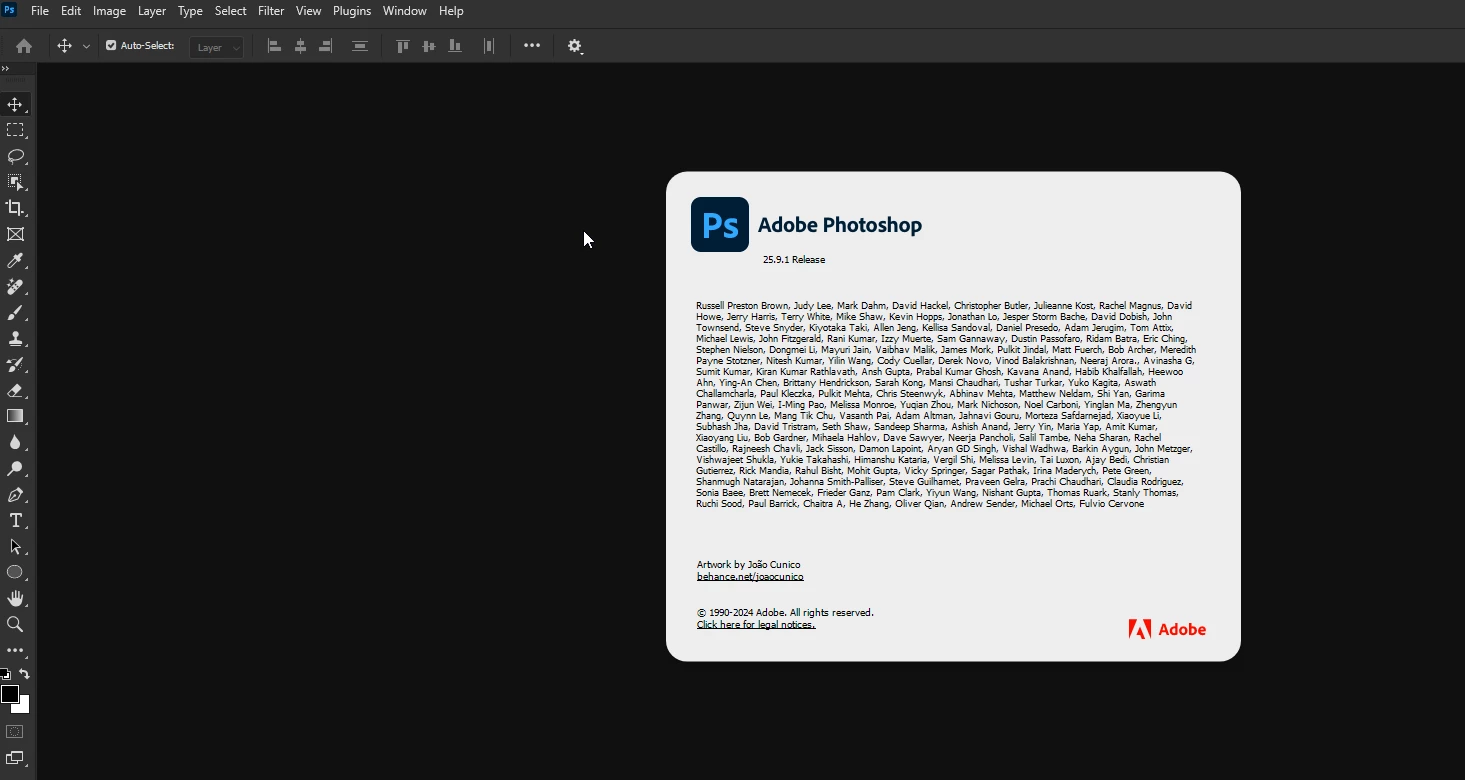1465x780 pixels.
Task: Select the Pen tool
Action: tap(15, 495)
